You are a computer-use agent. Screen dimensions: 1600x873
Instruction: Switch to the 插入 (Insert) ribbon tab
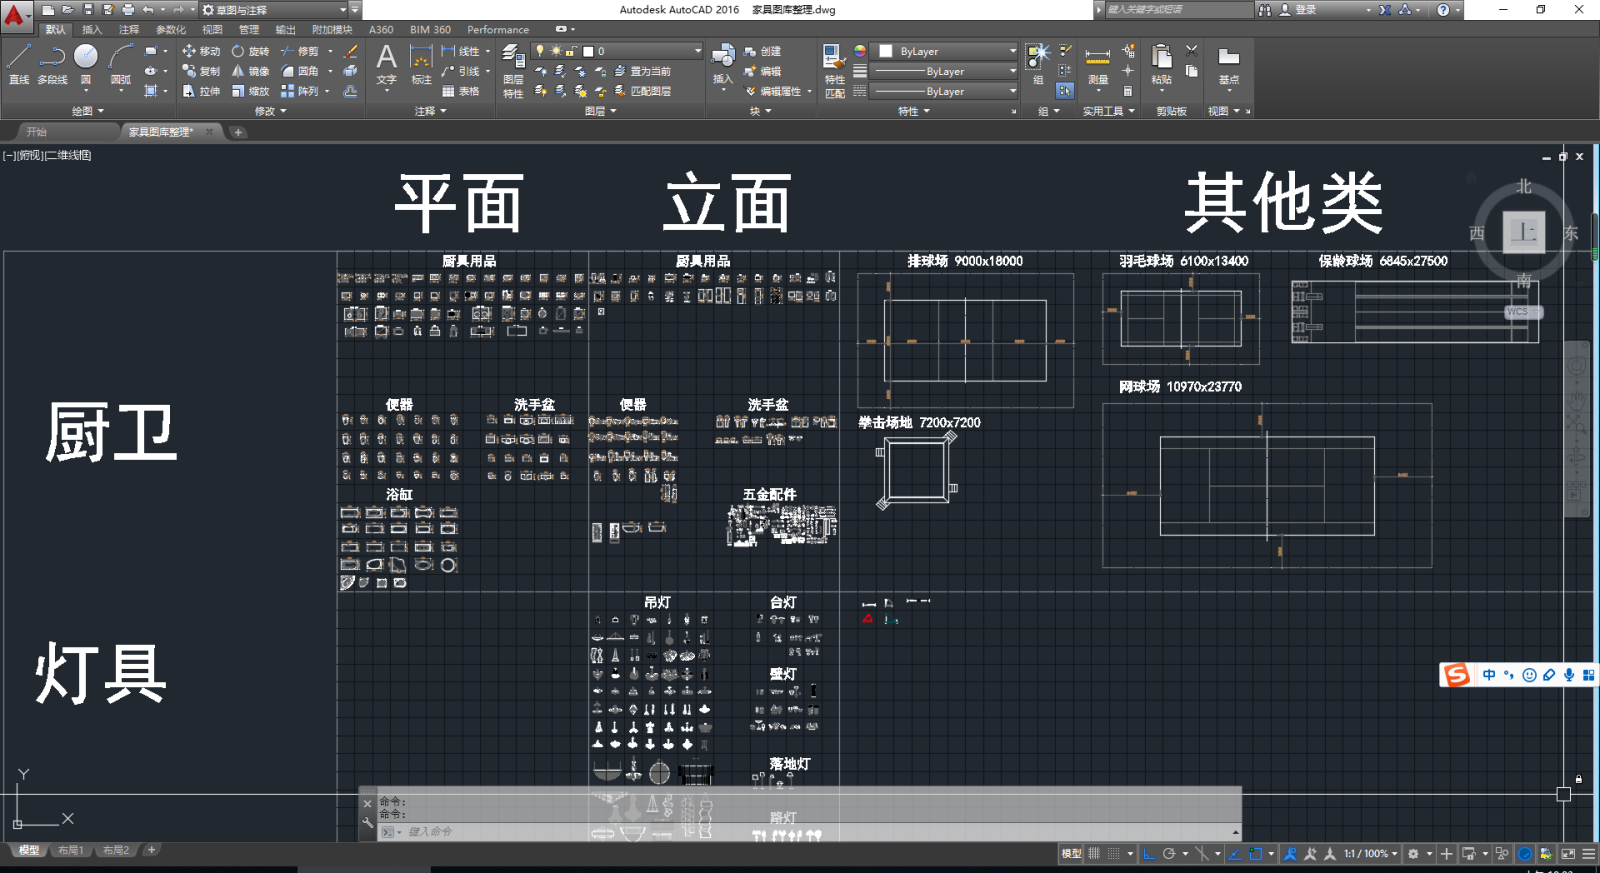click(92, 30)
